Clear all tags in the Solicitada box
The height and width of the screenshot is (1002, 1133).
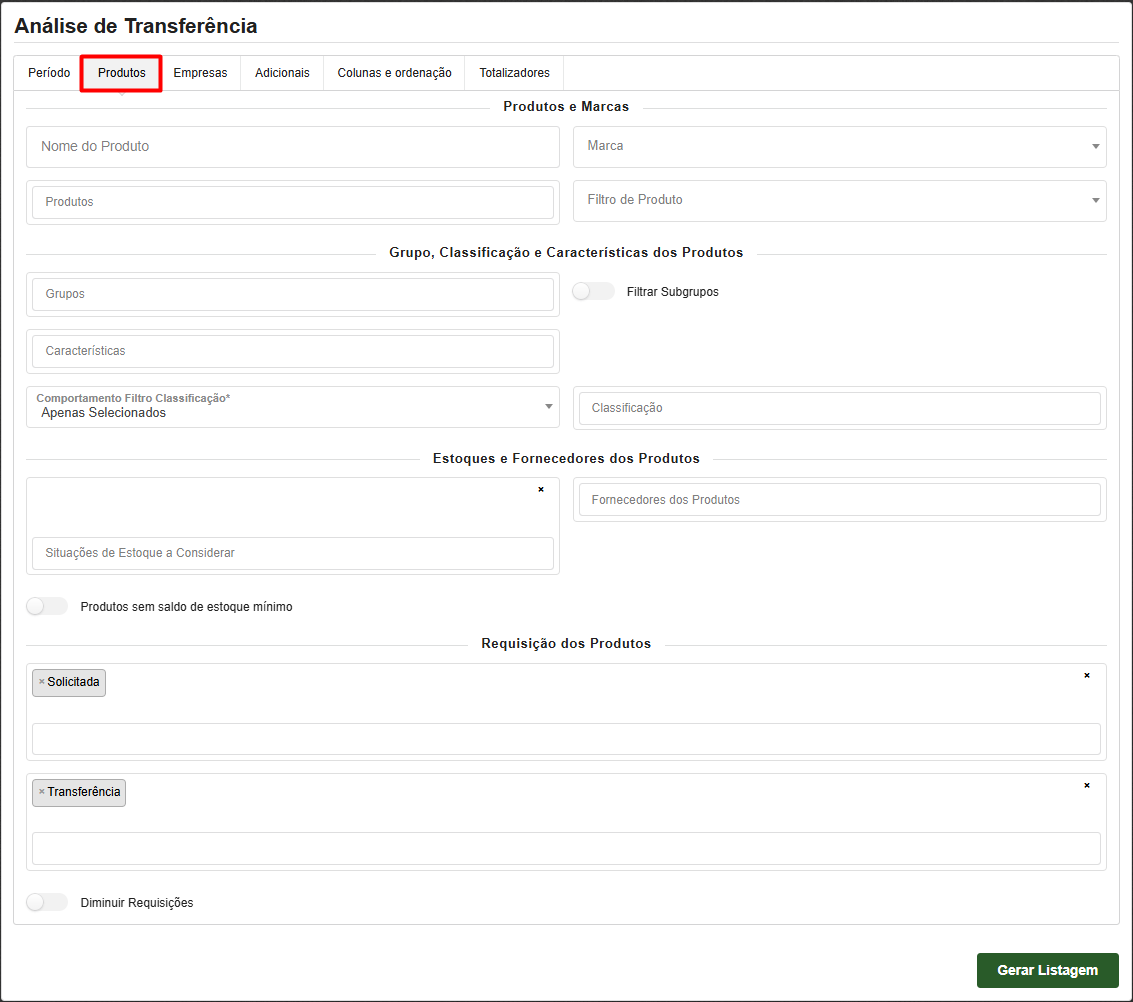[1087, 675]
